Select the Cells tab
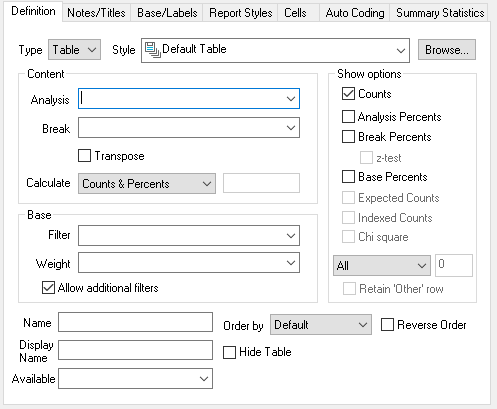 click(x=295, y=13)
